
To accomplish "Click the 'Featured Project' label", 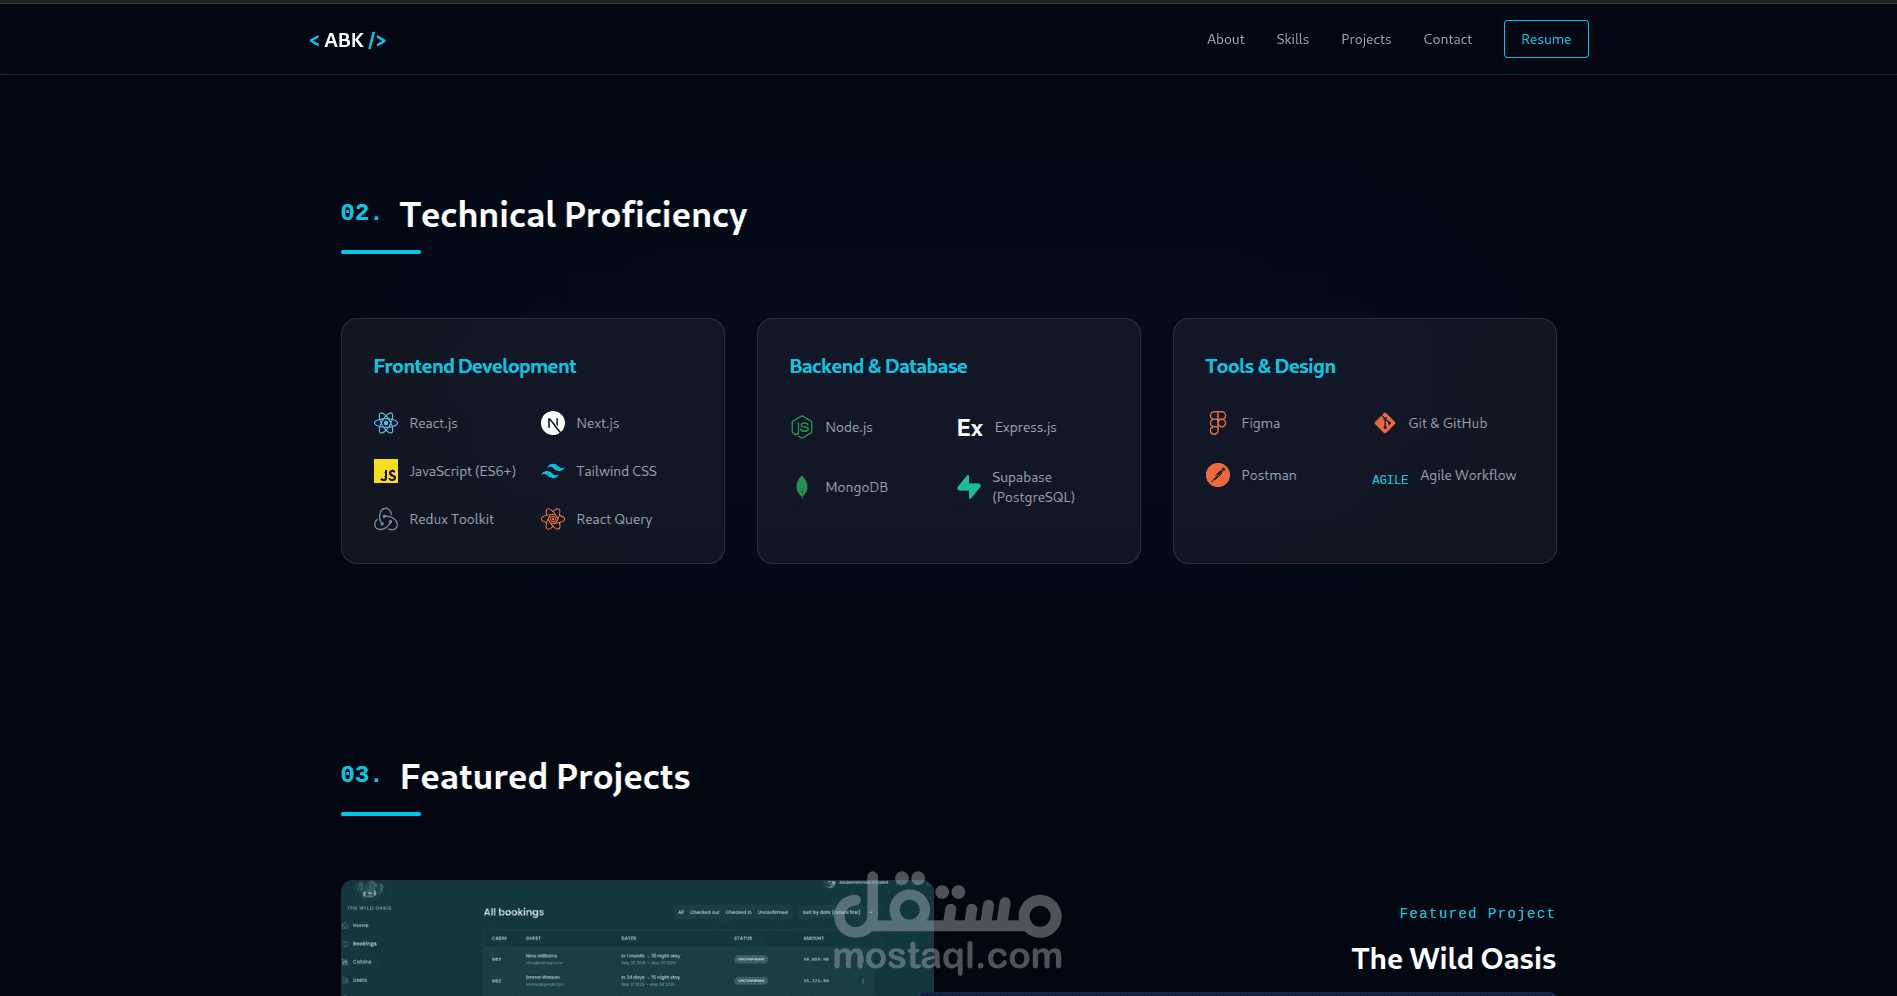I will tap(1477, 913).
